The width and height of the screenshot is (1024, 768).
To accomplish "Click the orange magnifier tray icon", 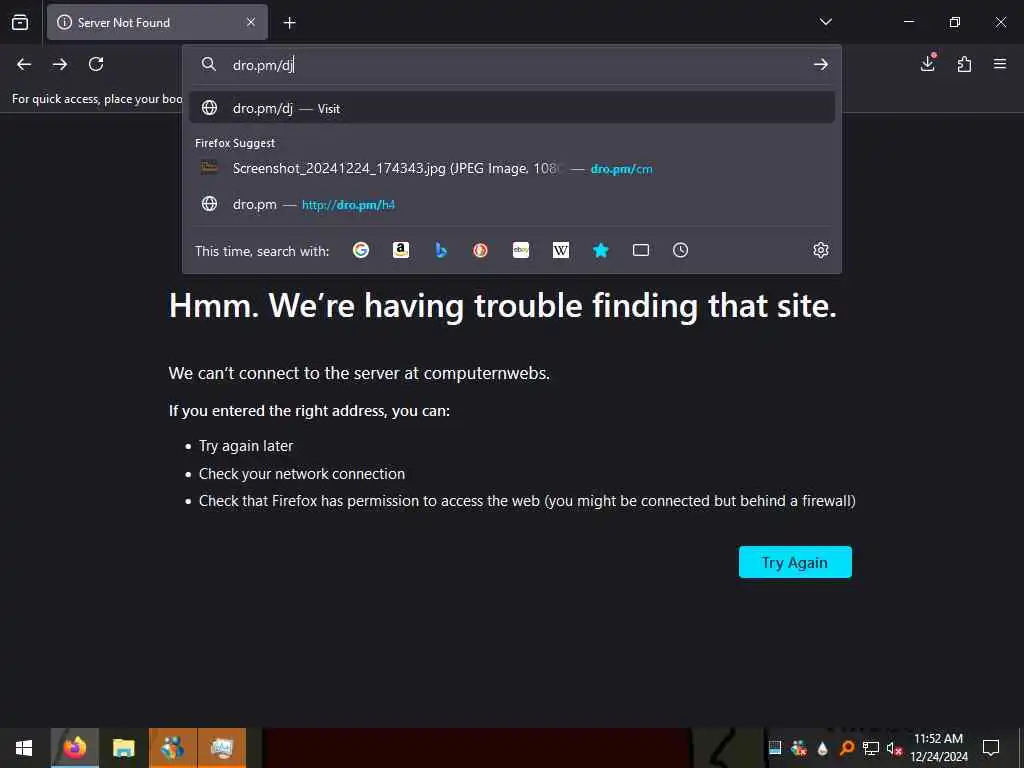I will pos(846,748).
